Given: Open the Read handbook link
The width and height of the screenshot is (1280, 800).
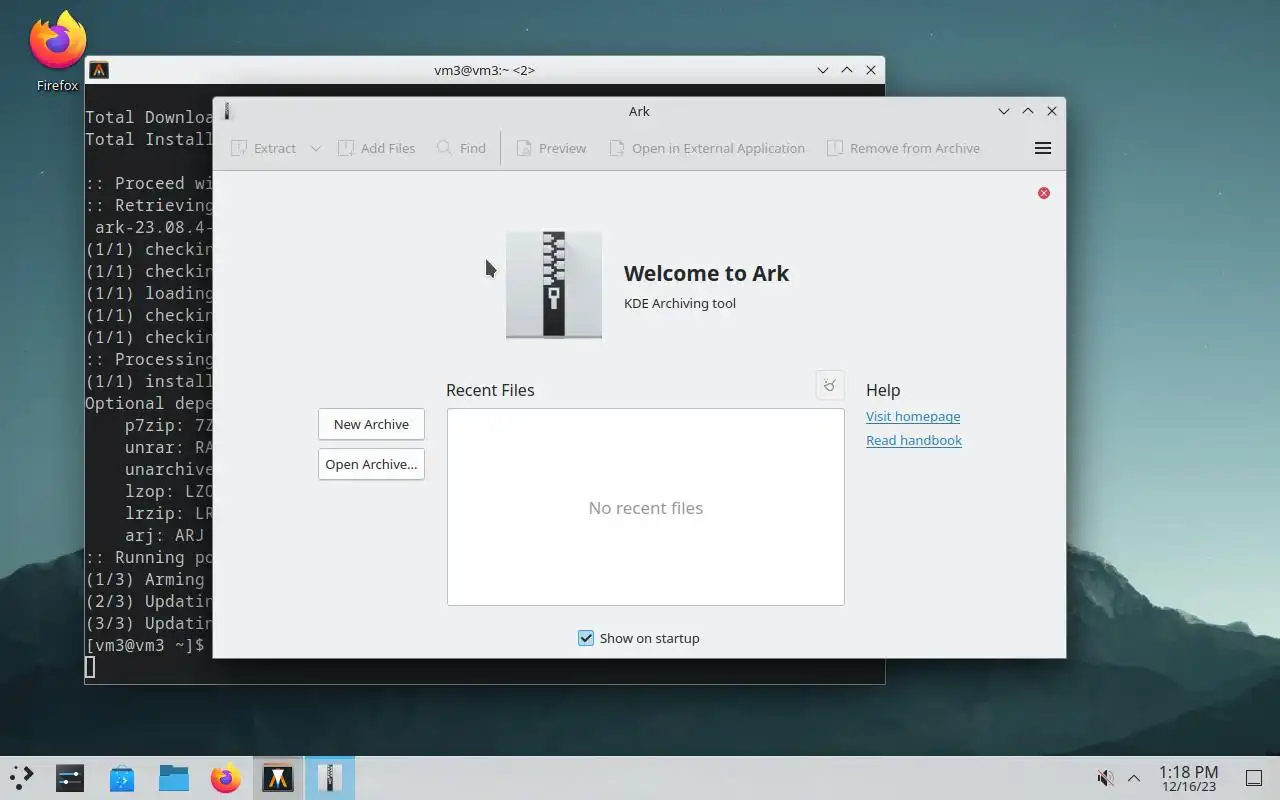Looking at the screenshot, I should [914, 440].
